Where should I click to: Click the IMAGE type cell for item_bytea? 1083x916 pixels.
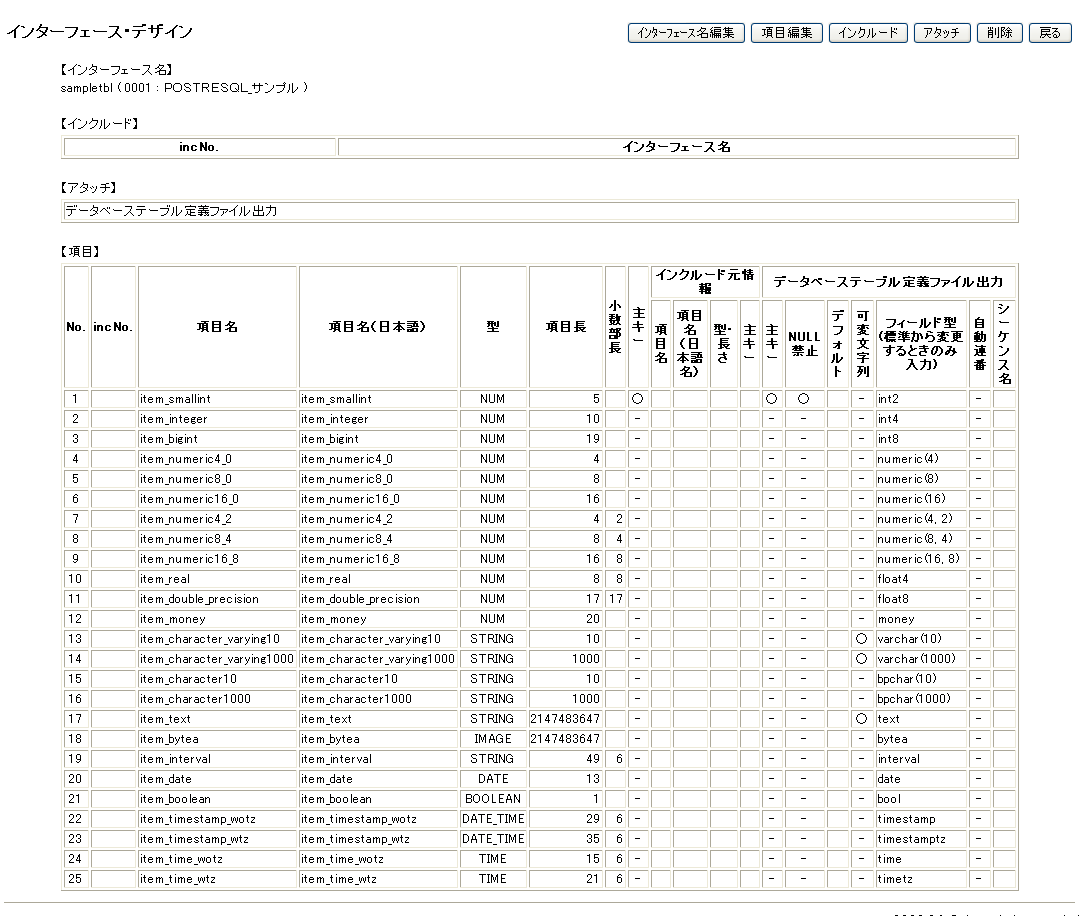[493, 739]
